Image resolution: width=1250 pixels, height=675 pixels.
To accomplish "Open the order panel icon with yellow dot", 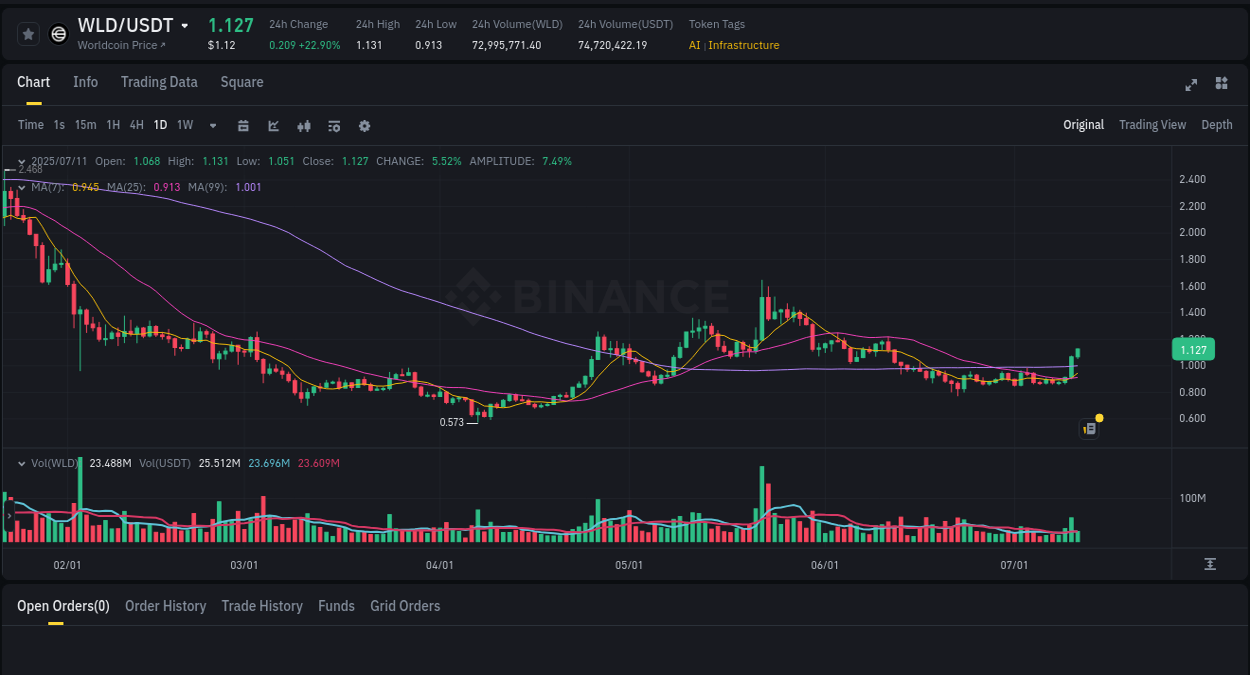I will click(x=1088, y=428).
